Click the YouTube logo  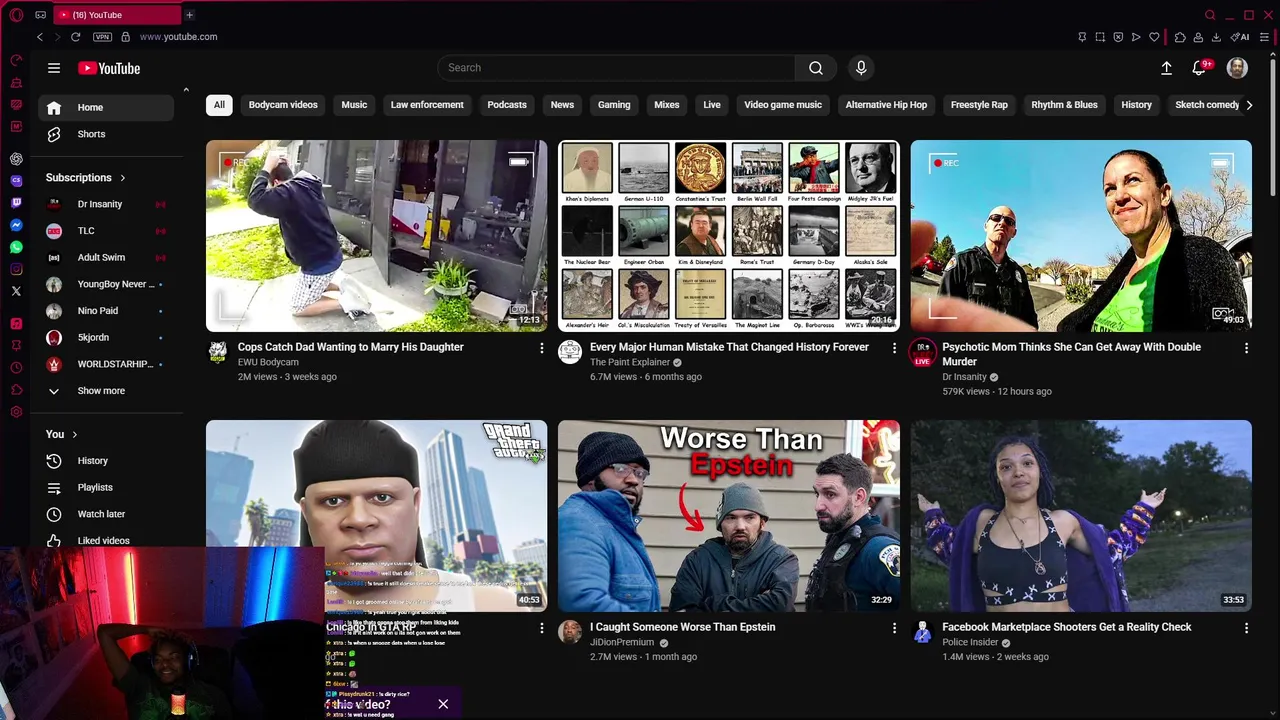click(x=109, y=68)
